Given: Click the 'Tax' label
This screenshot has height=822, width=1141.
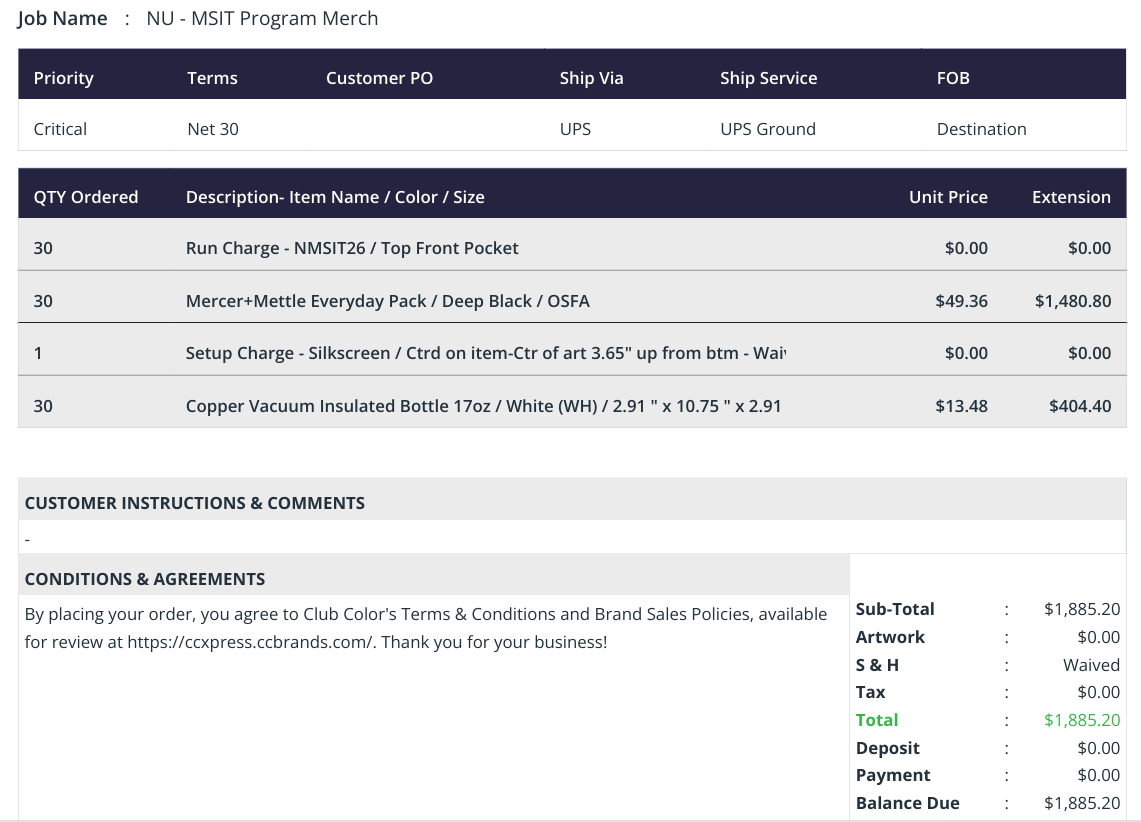Looking at the screenshot, I should [x=870, y=693].
